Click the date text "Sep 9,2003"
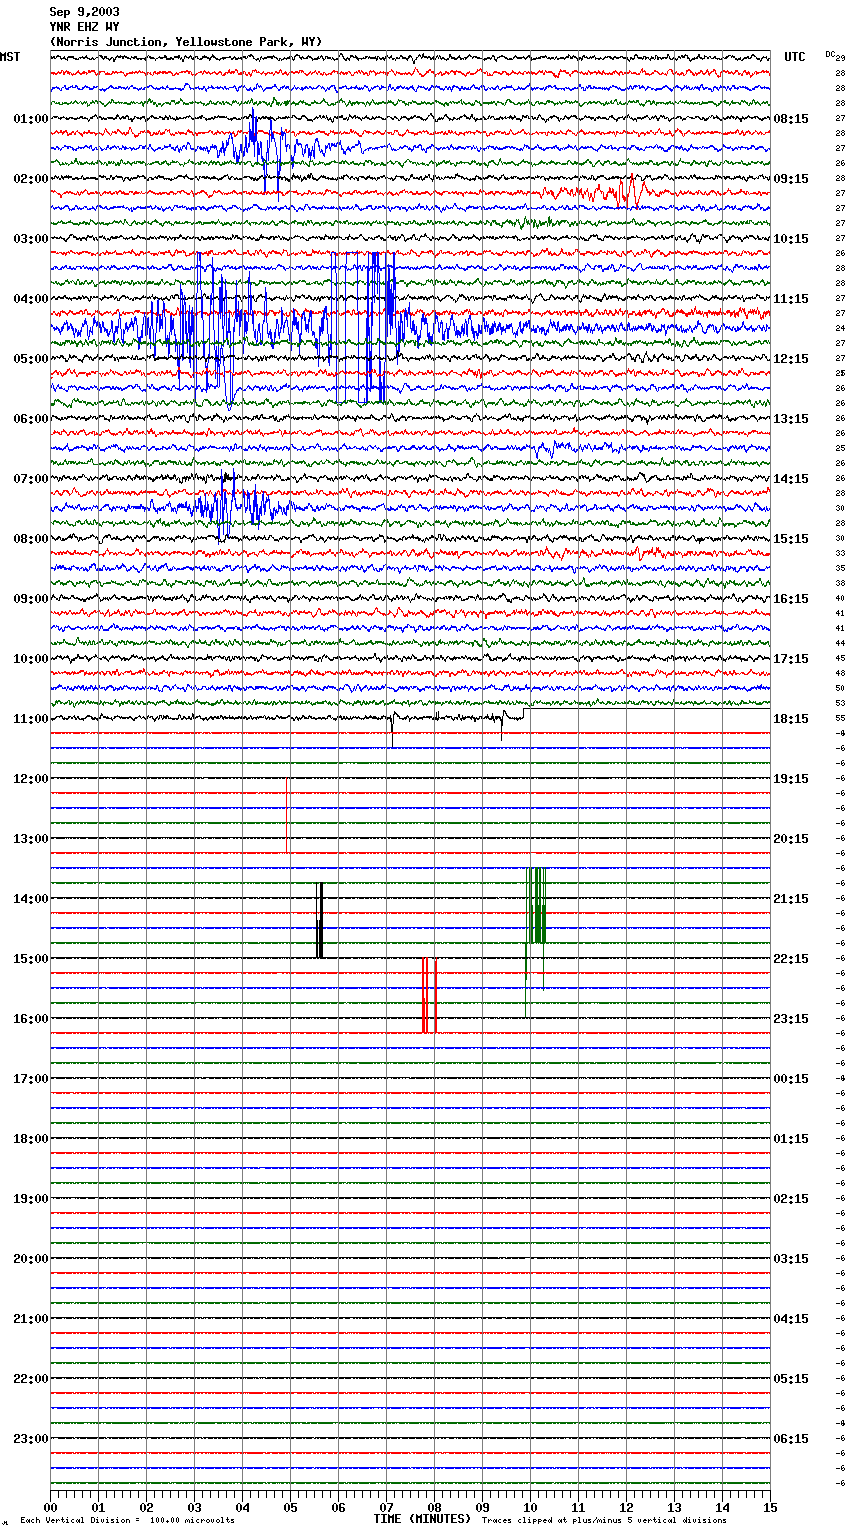Image resolution: width=850 pixels, height=1534 pixels. [85, 12]
